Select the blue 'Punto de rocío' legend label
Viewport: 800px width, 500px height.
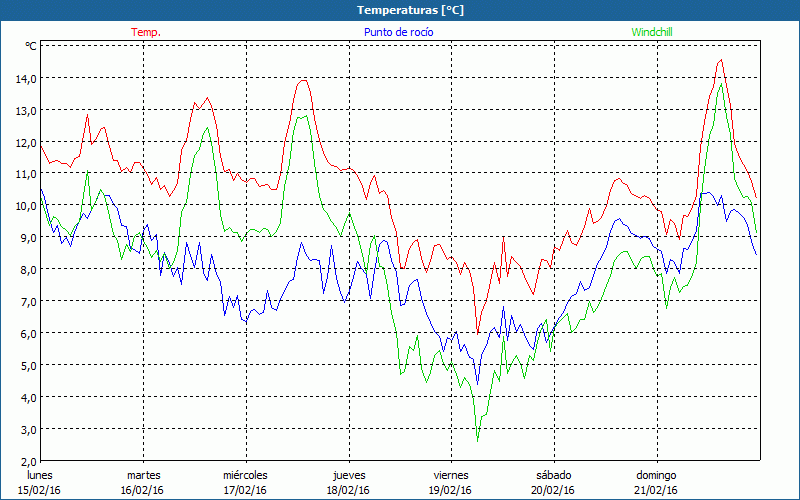click(x=398, y=32)
